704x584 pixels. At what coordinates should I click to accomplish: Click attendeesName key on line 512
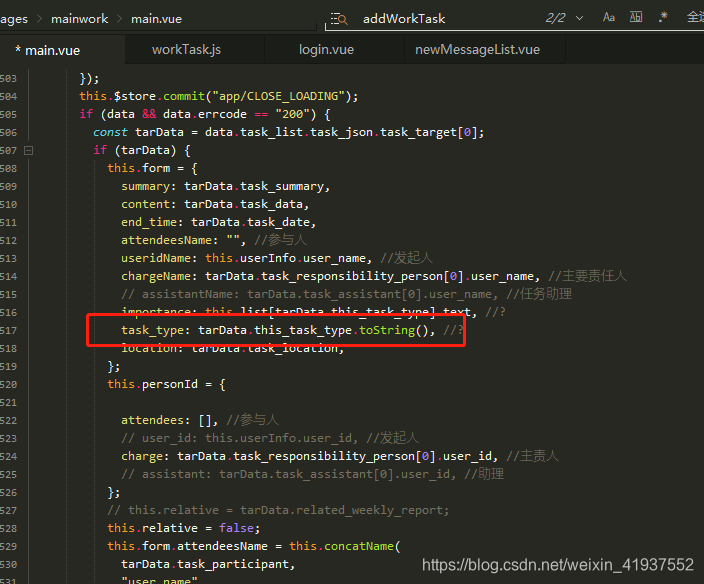[x=167, y=240]
